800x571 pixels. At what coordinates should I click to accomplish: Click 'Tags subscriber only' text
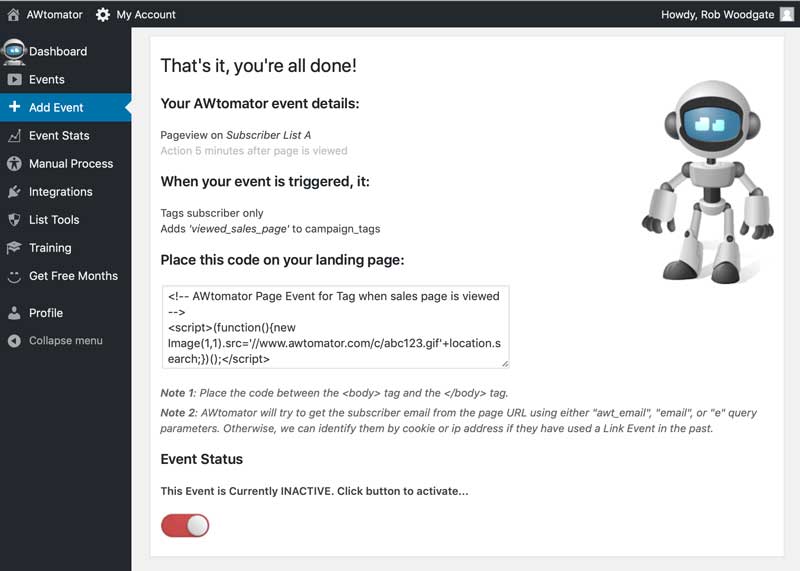pos(212,213)
